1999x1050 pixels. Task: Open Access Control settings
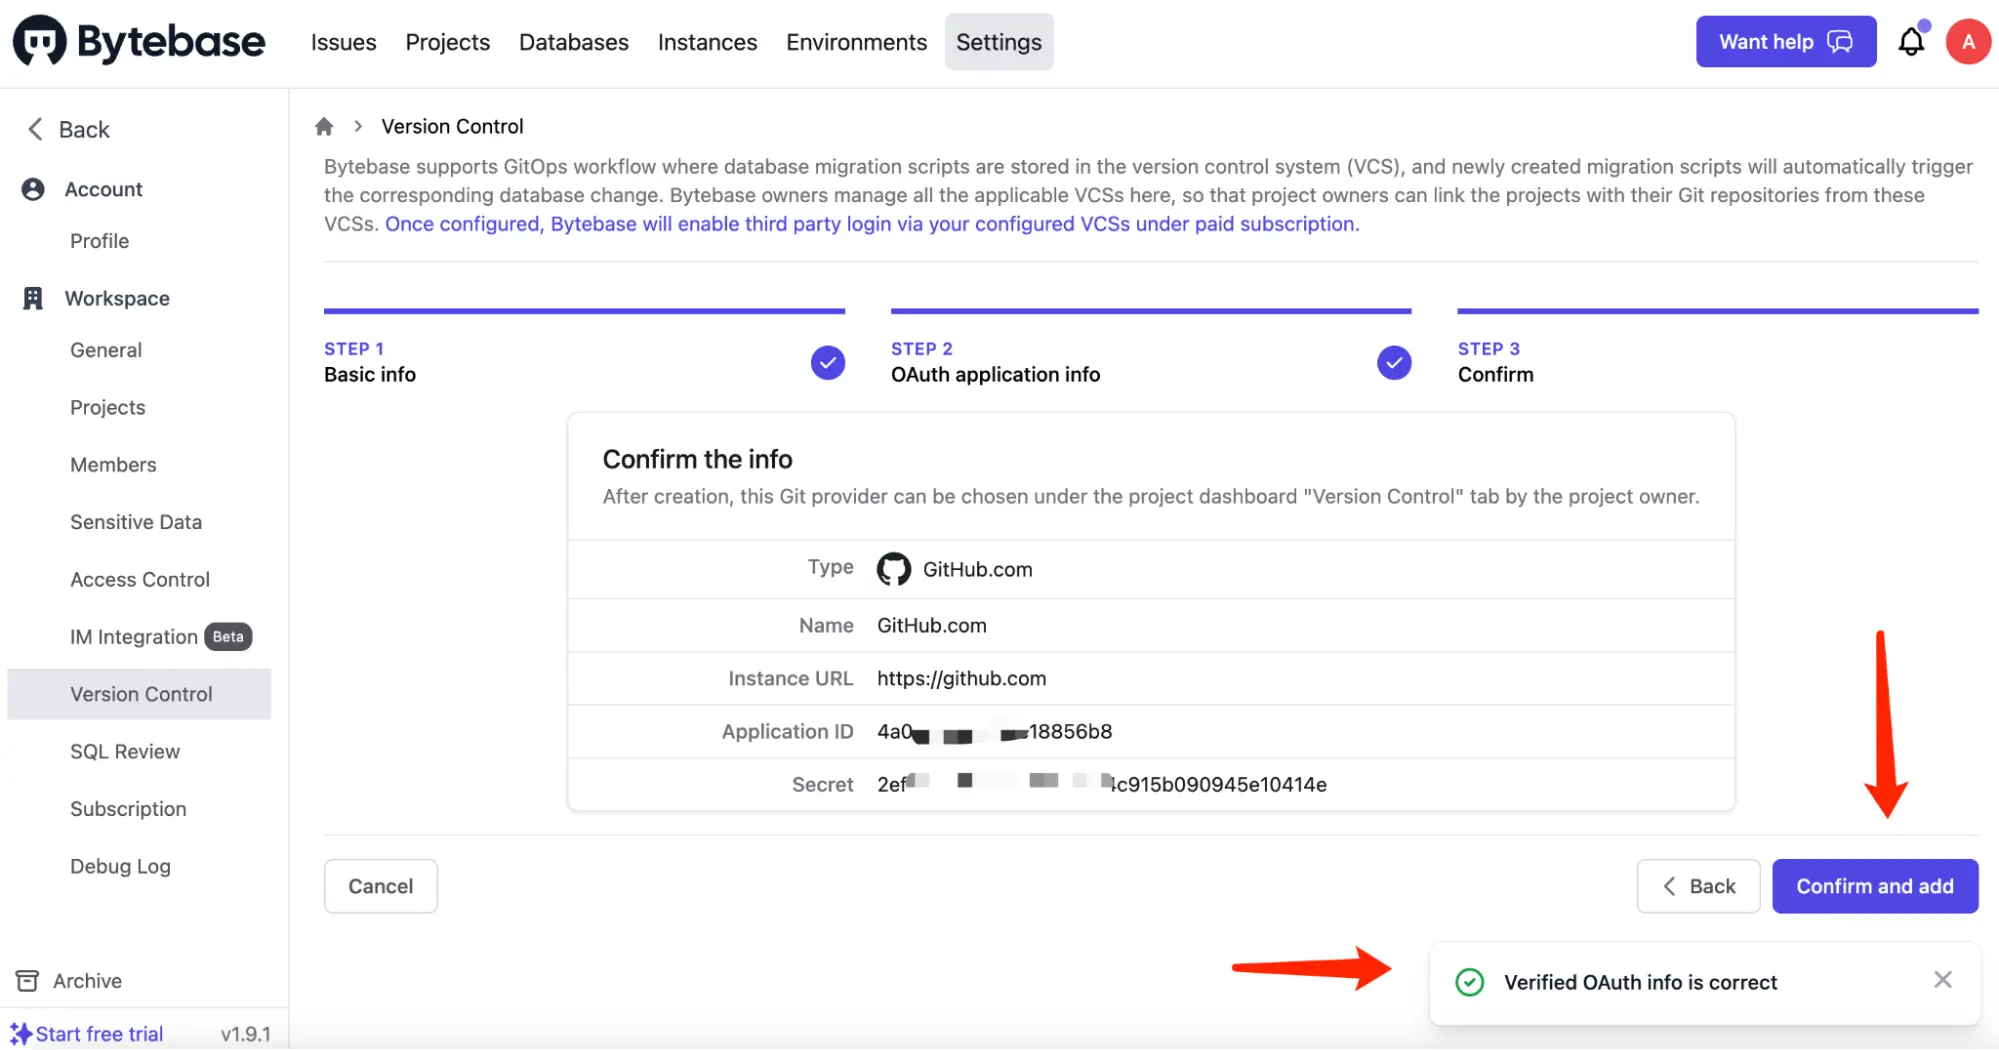pos(140,579)
